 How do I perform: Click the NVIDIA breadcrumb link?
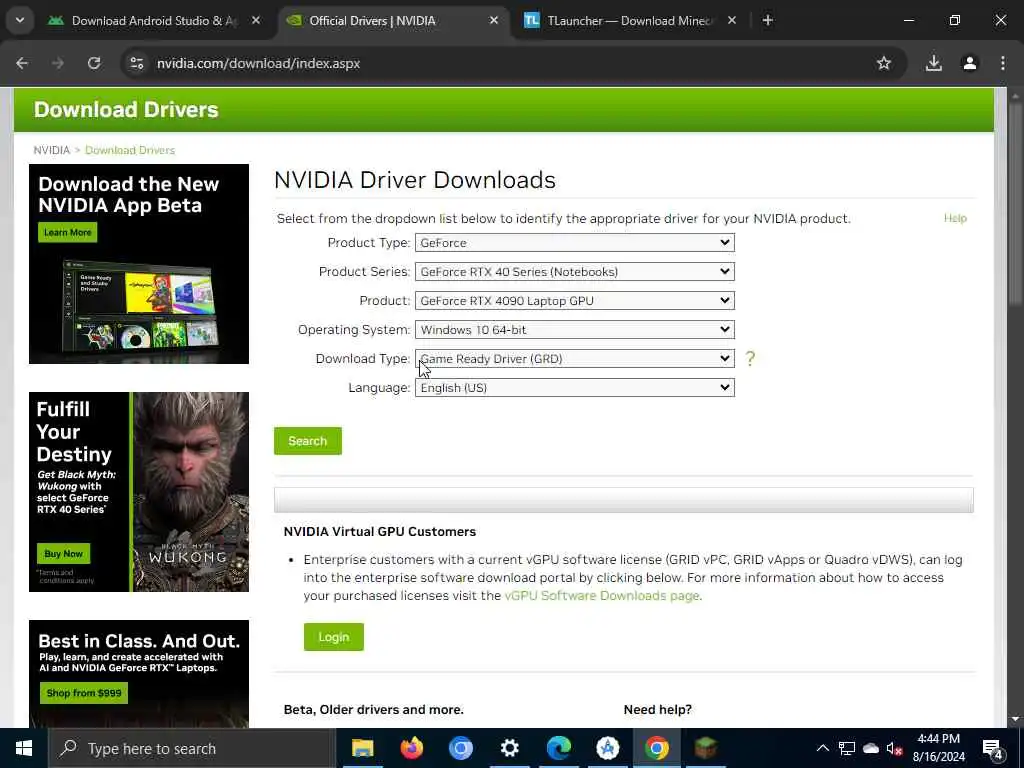click(52, 150)
